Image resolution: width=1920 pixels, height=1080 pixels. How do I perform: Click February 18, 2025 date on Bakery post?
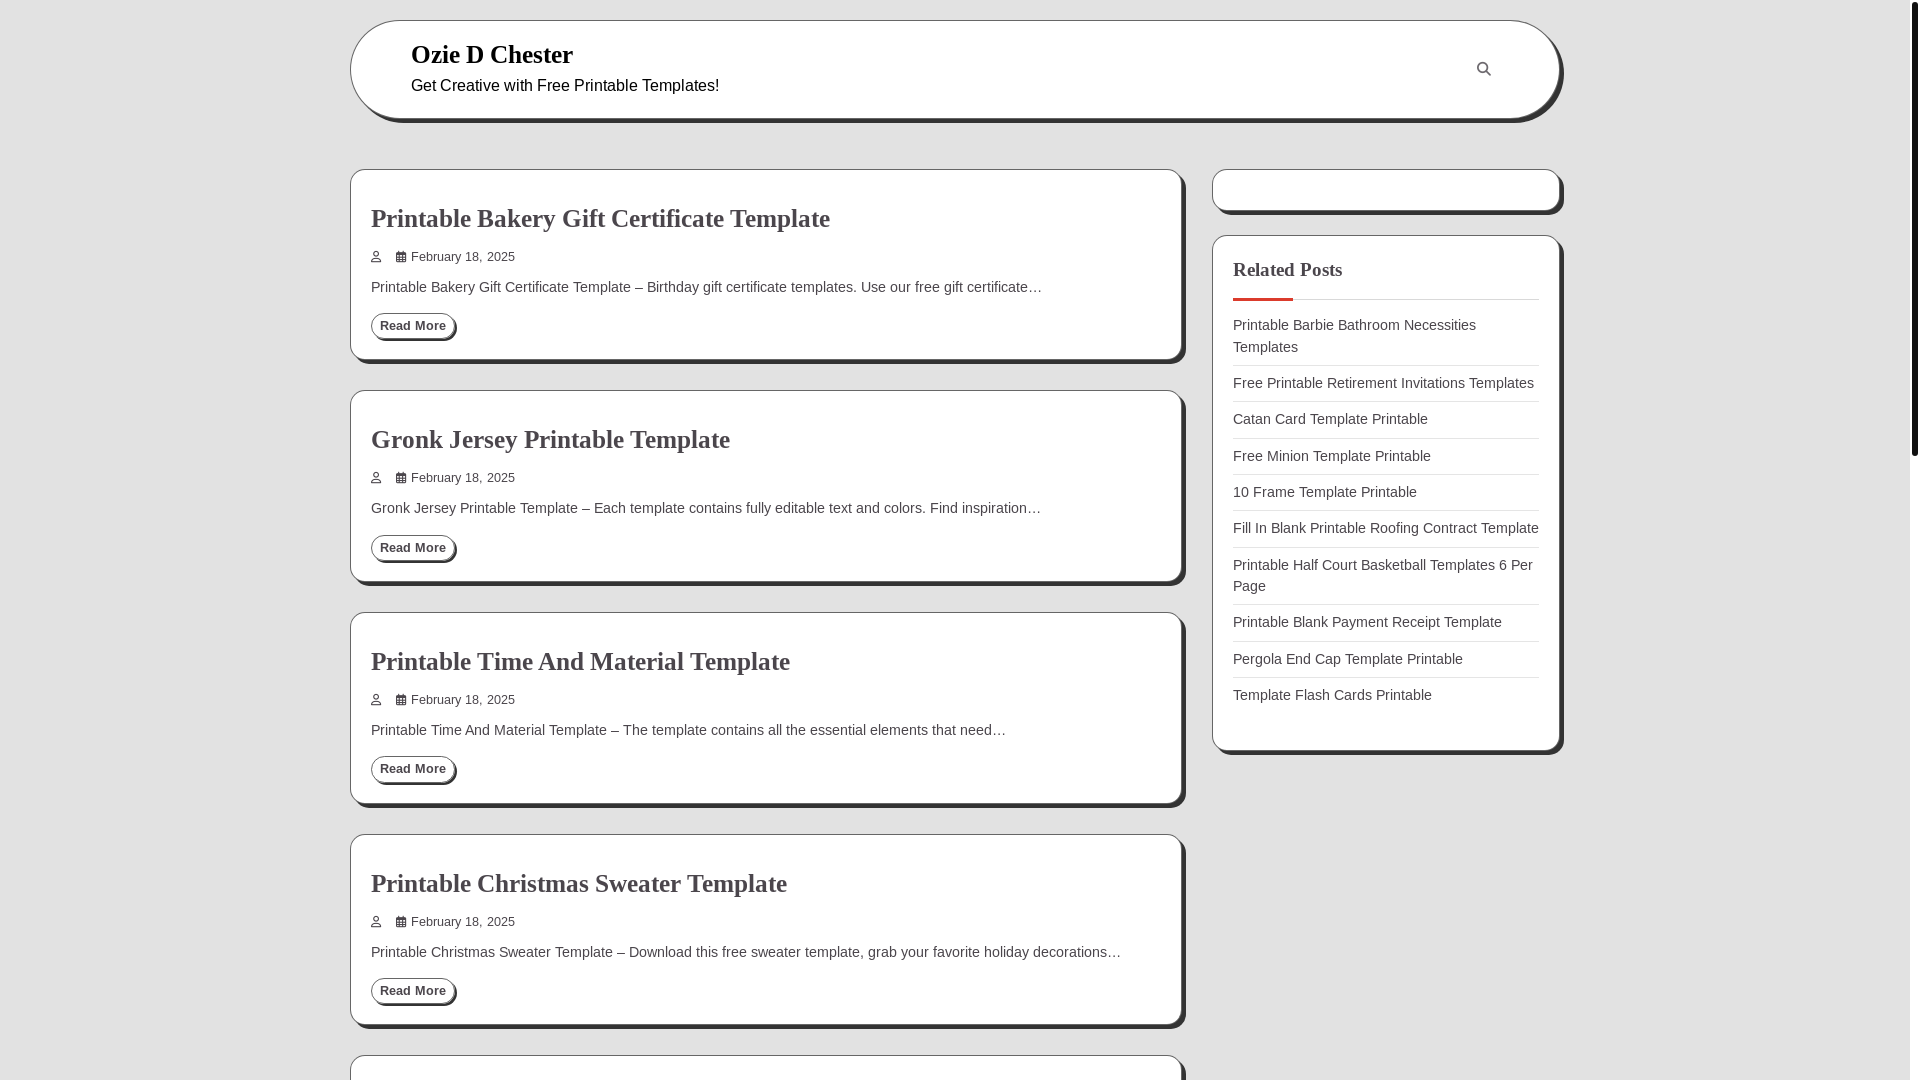coord(463,257)
